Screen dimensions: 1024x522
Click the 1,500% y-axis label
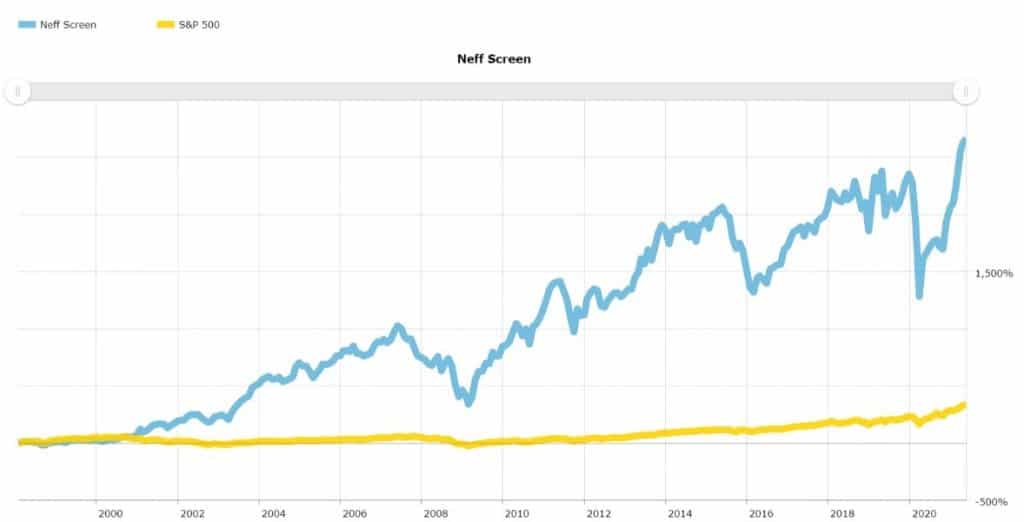994,273
